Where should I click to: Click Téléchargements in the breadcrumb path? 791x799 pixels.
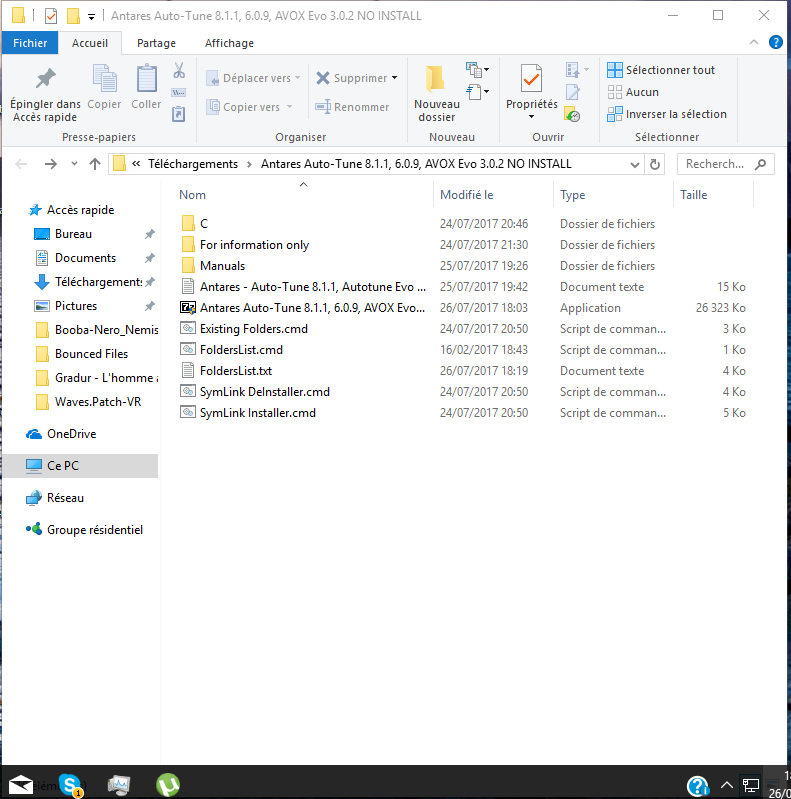coord(193,164)
